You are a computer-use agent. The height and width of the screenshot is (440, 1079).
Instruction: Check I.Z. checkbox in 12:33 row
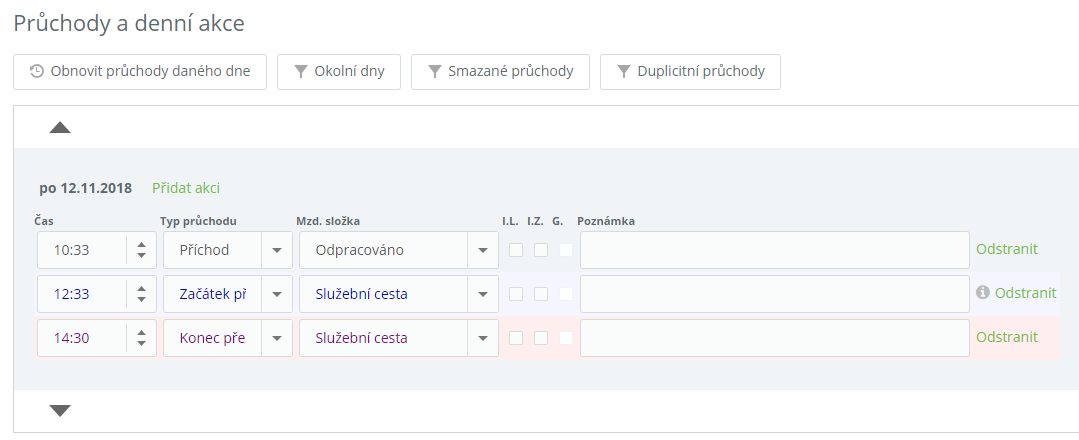point(541,294)
